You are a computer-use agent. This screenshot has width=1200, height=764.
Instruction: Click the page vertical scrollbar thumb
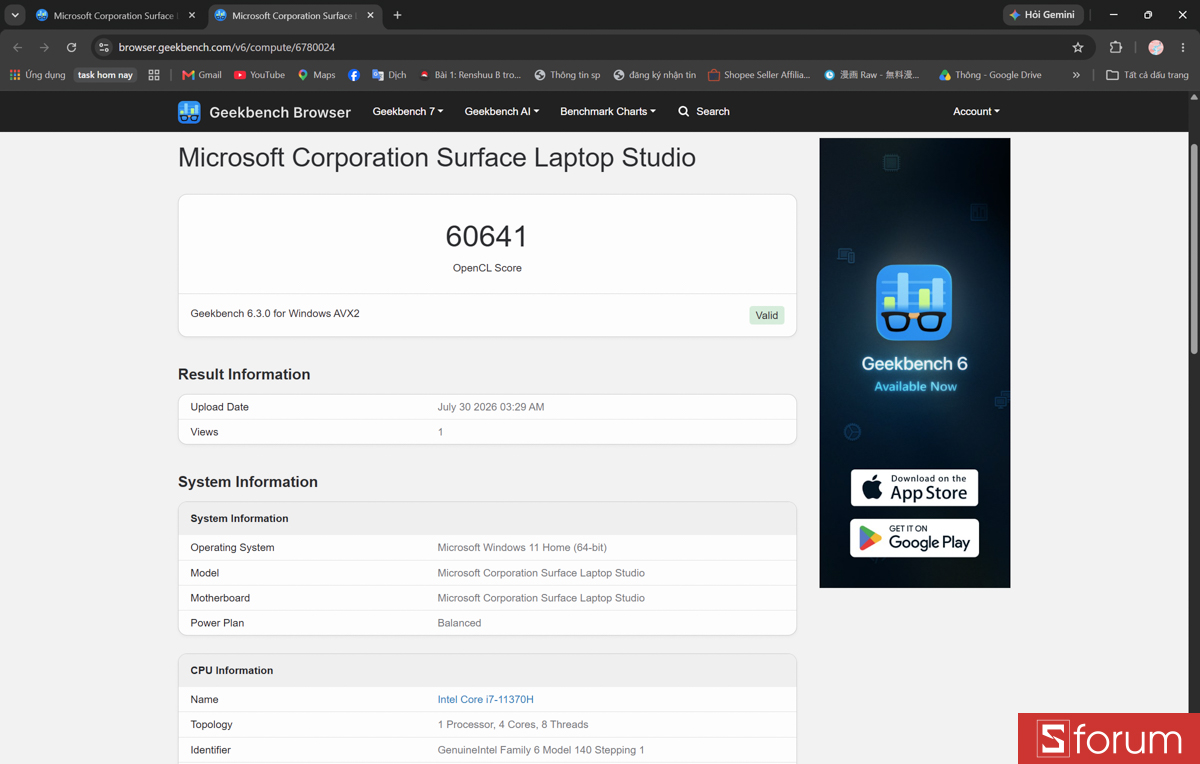pos(1193,248)
